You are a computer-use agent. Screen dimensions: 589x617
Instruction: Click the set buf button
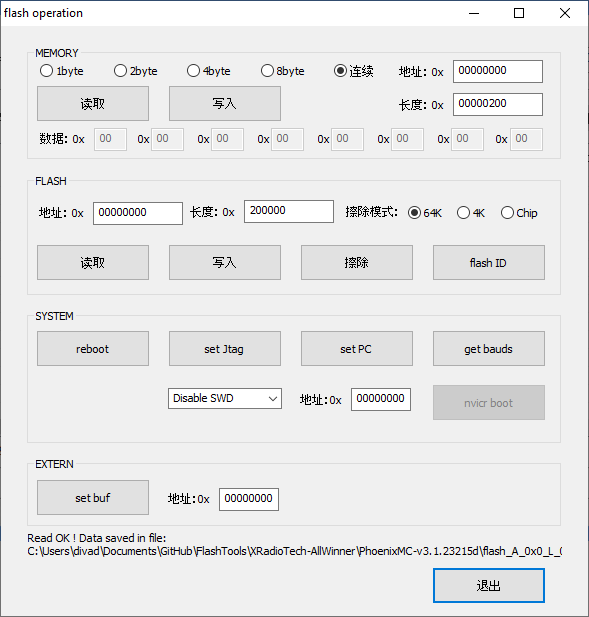coord(93,497)
